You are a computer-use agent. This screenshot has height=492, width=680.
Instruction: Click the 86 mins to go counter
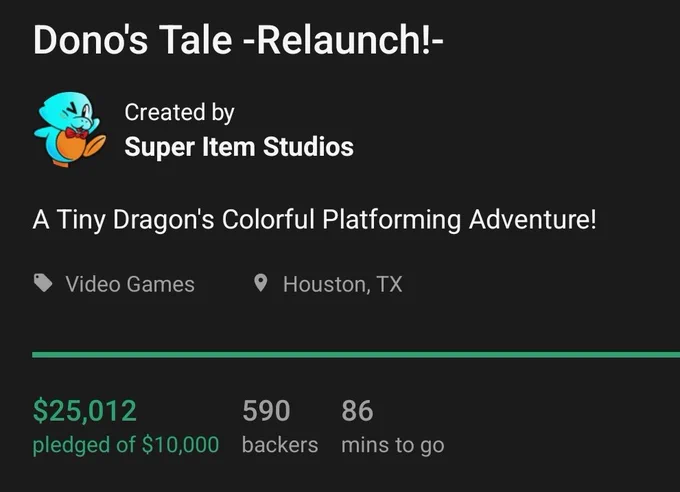(x=357, y=410)
